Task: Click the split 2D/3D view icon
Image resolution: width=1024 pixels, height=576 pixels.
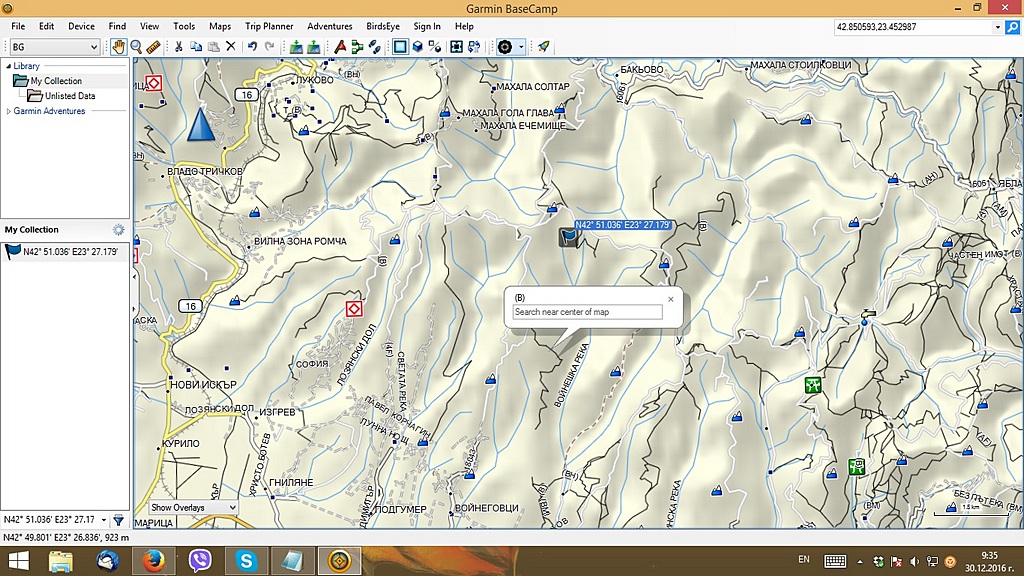Action: [434, 46]
